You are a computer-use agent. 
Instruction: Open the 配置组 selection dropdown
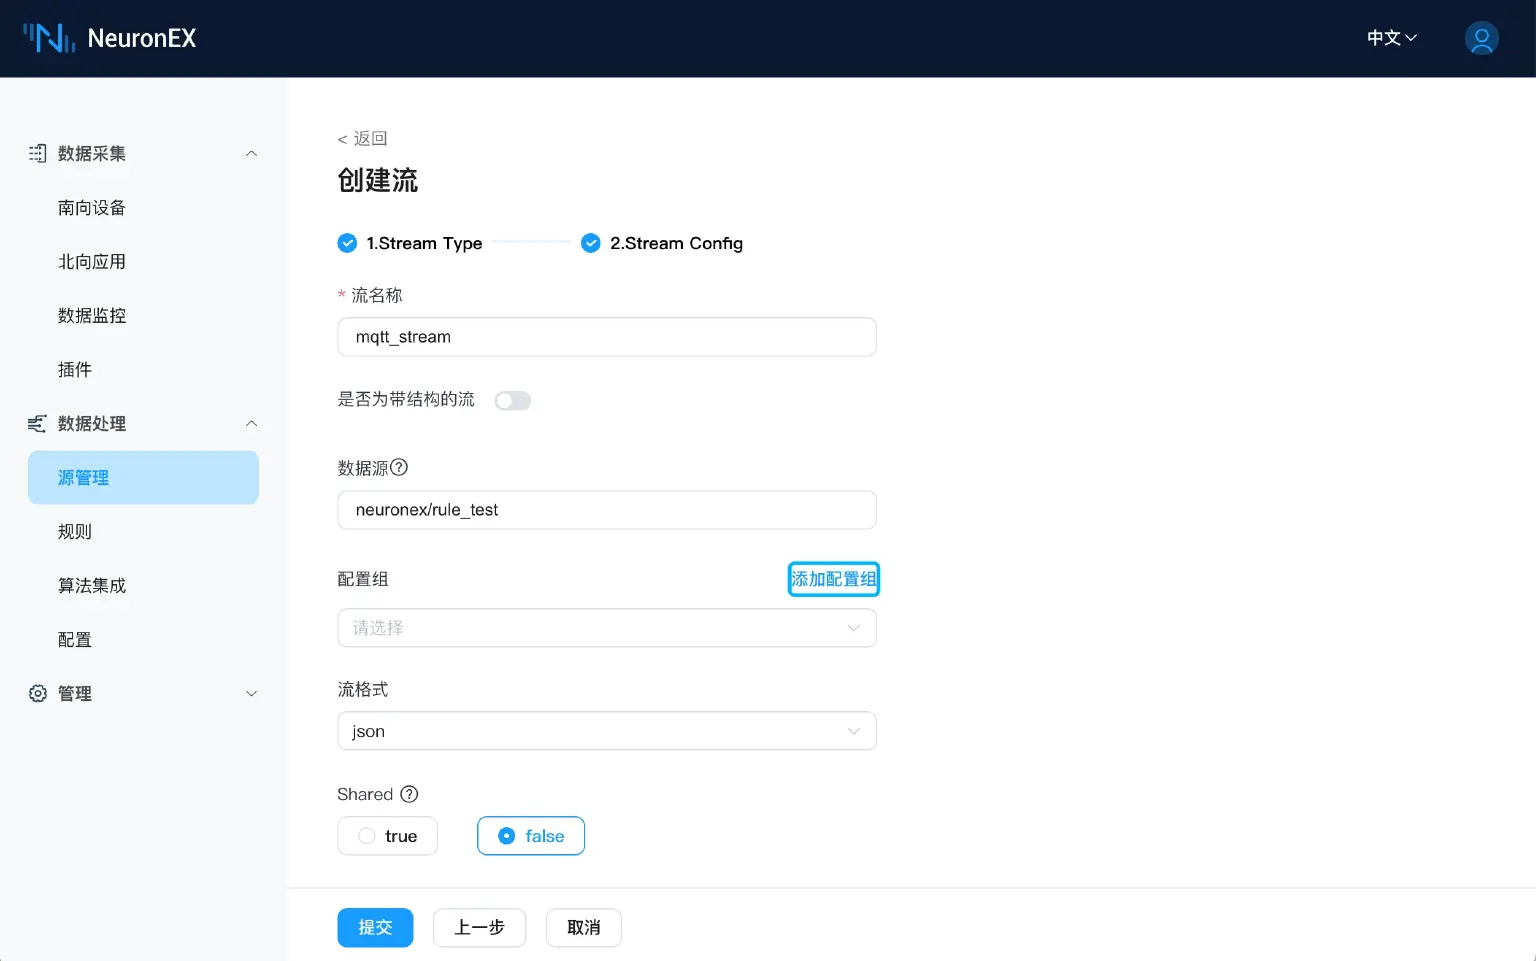[607, 627]
